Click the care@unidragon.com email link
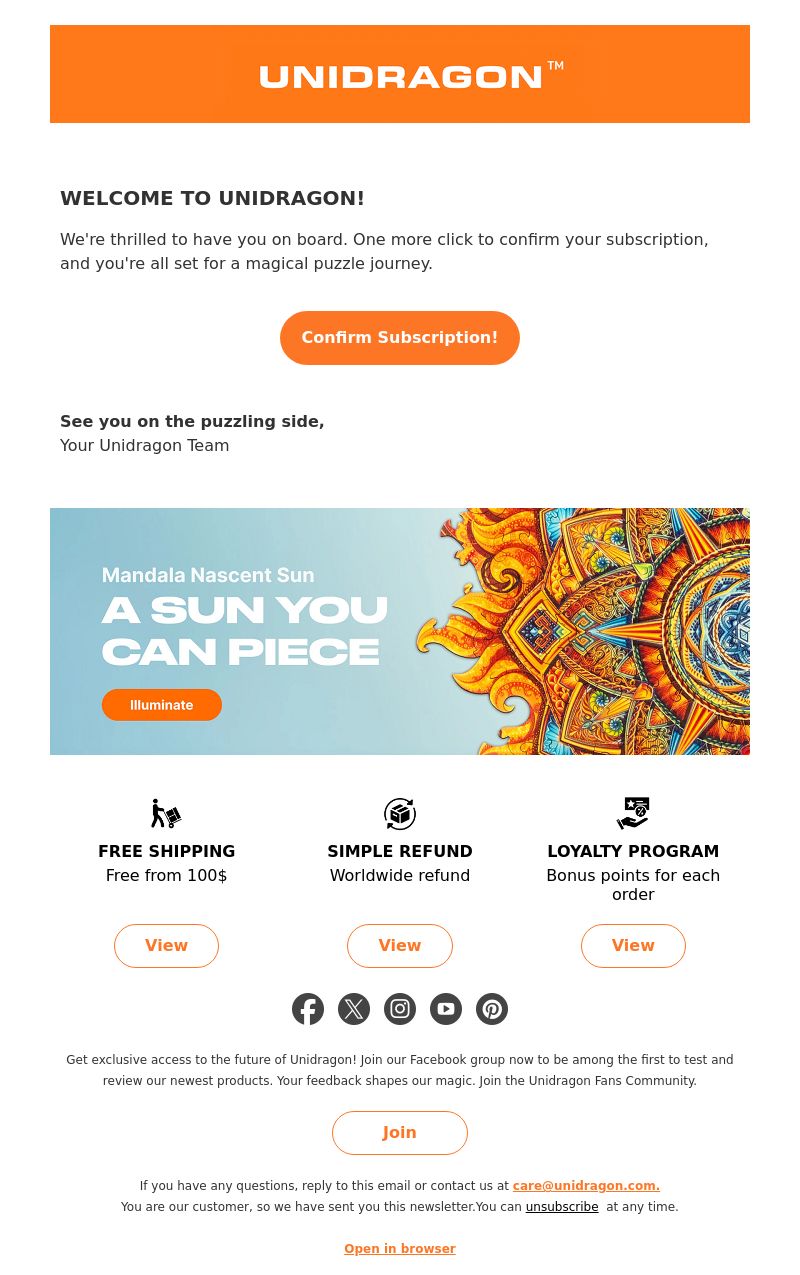The height and width of the screenshot is (1275, 800). pyautogui.click(x=586, y=1186)
